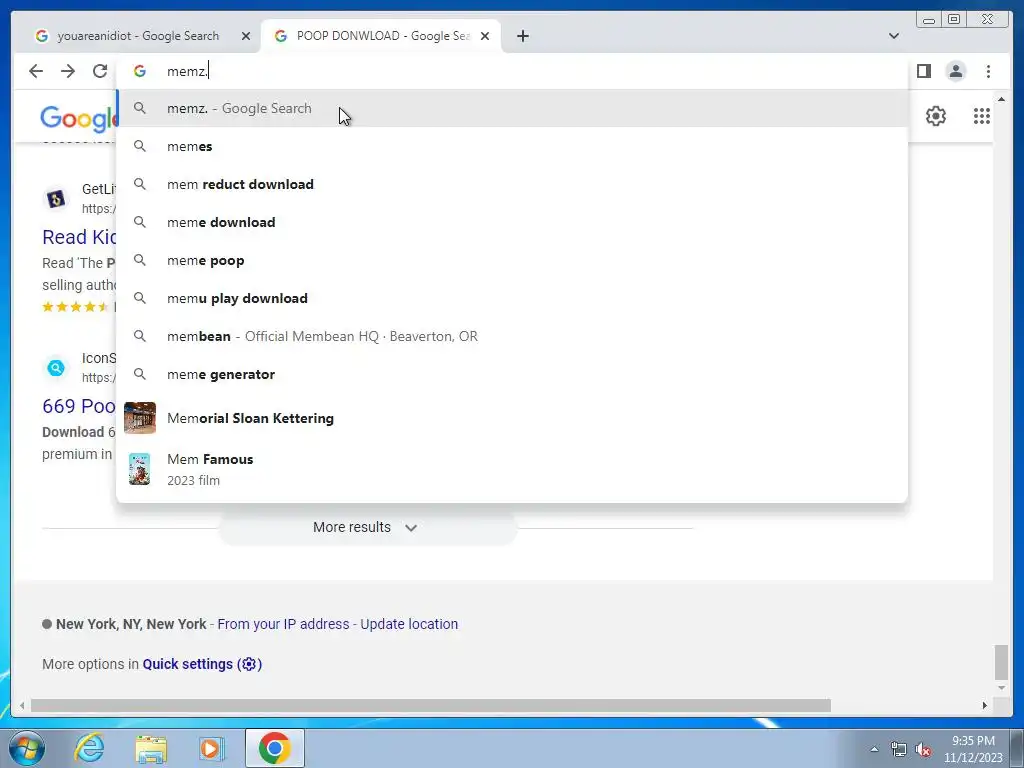Click the horizontal scrollbar right arrow

985,706
